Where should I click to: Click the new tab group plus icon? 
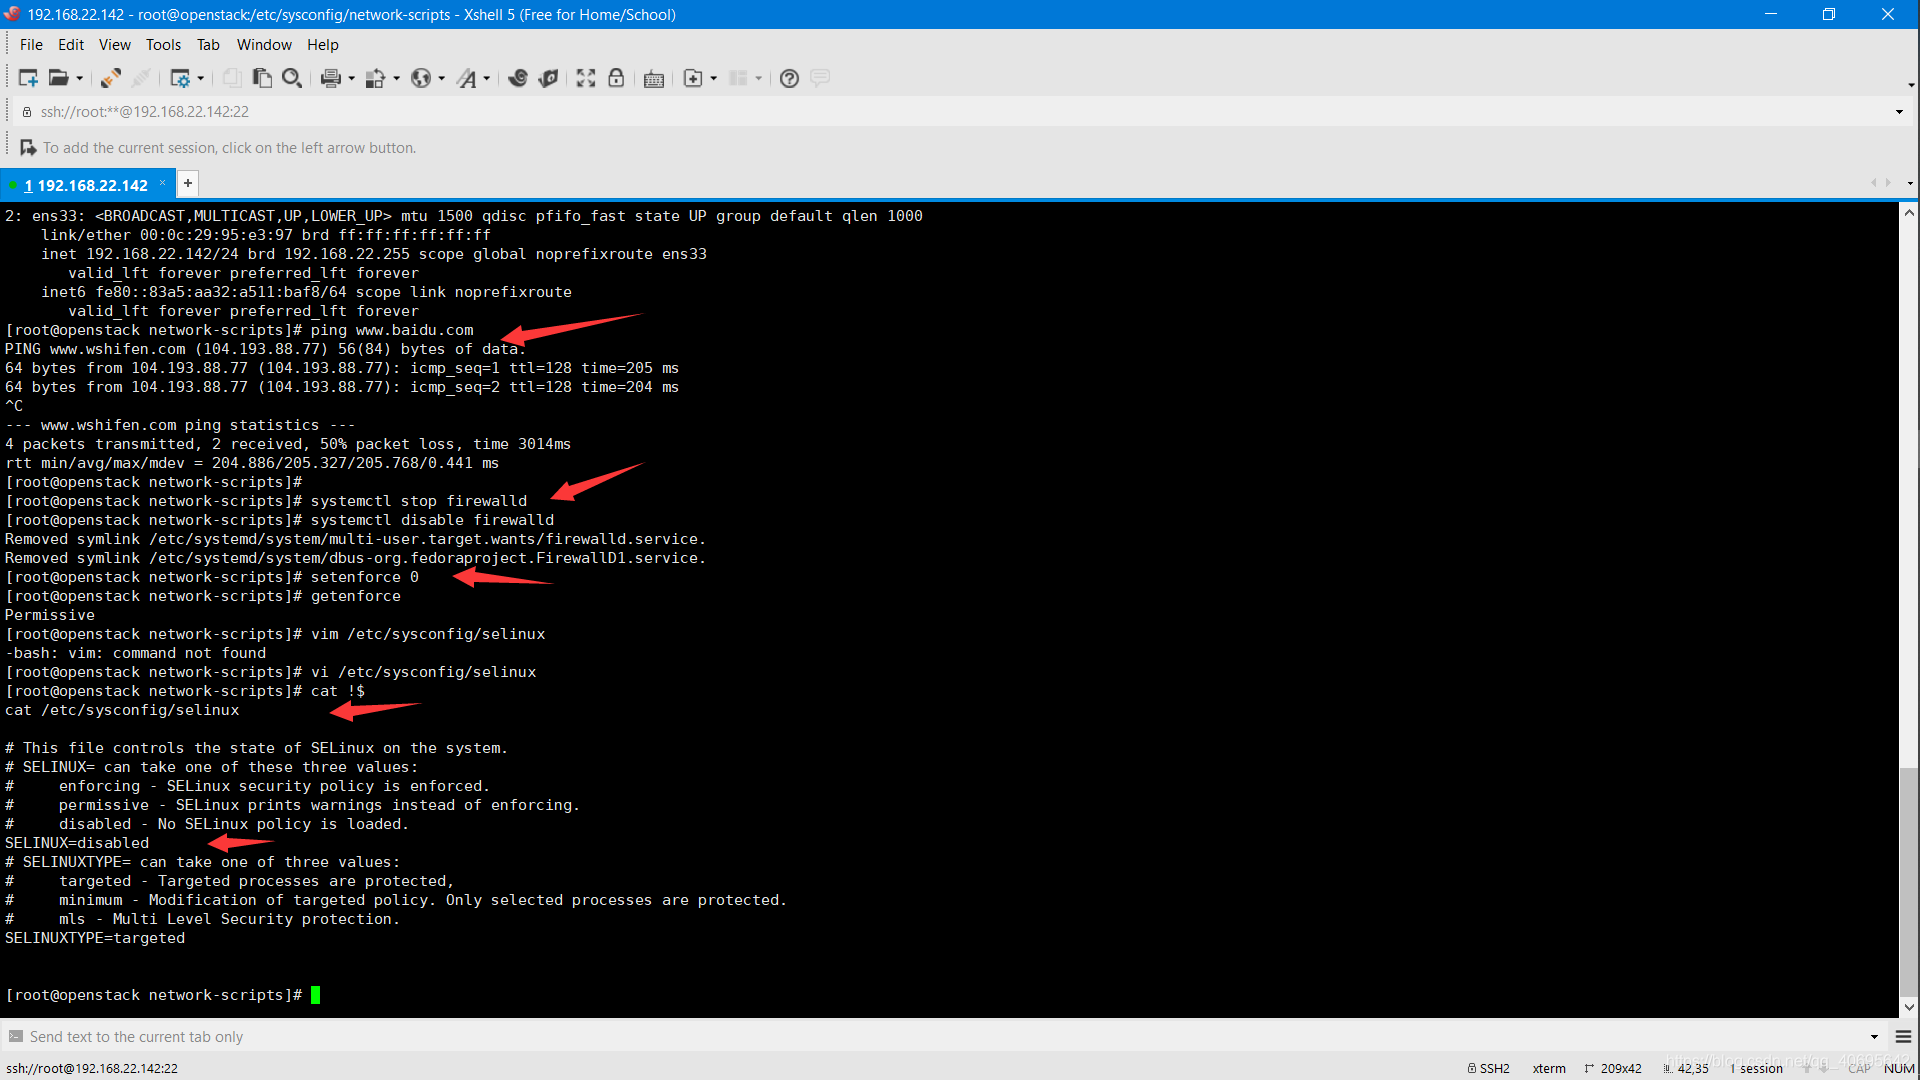(693, 78)
